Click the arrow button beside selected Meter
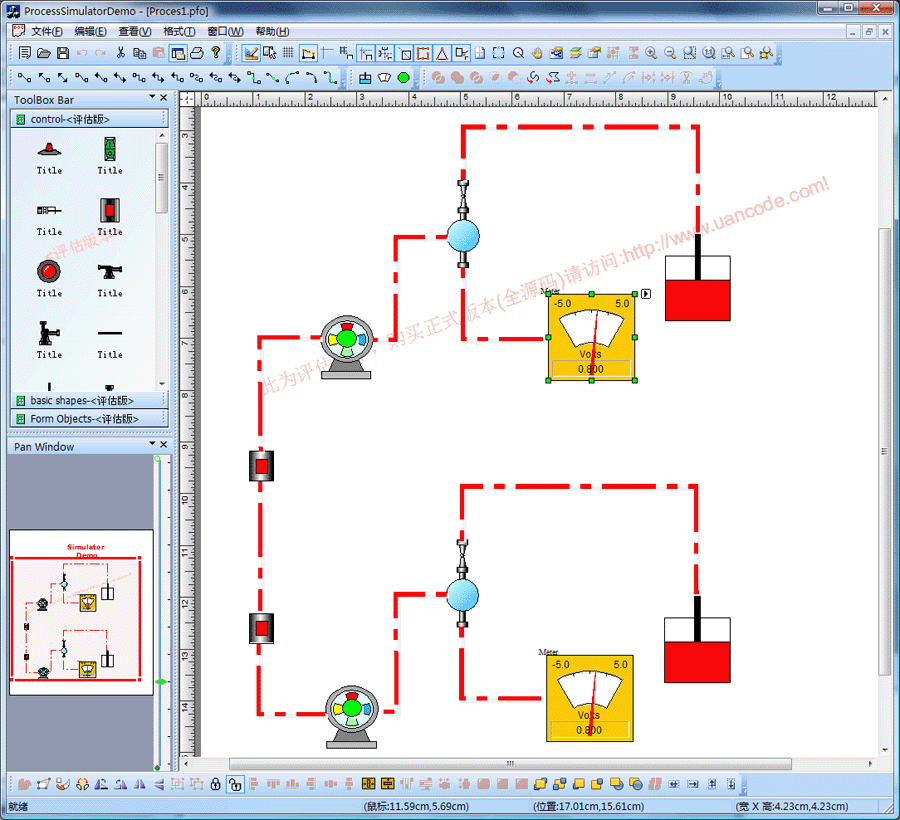 point(646,293)
